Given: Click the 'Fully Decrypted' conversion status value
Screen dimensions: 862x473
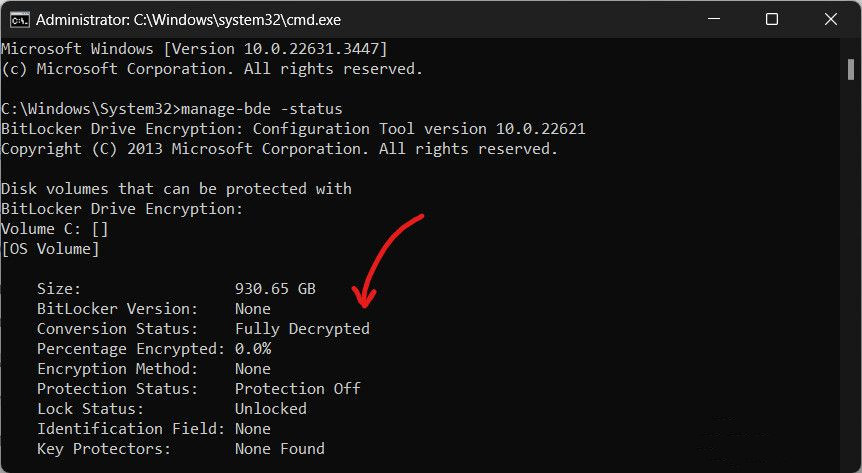Looking at the screenshot, I should (302, 329).
